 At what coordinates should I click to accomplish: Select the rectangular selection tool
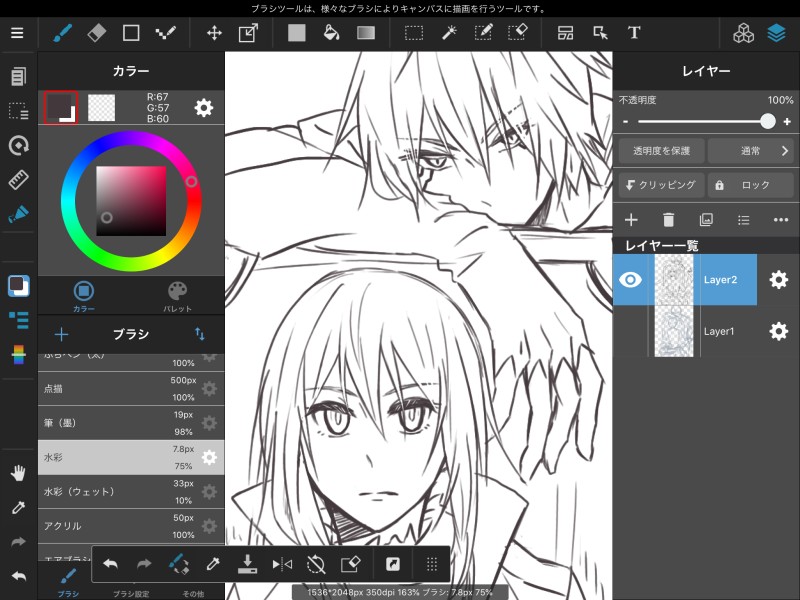tap(414, 33)
